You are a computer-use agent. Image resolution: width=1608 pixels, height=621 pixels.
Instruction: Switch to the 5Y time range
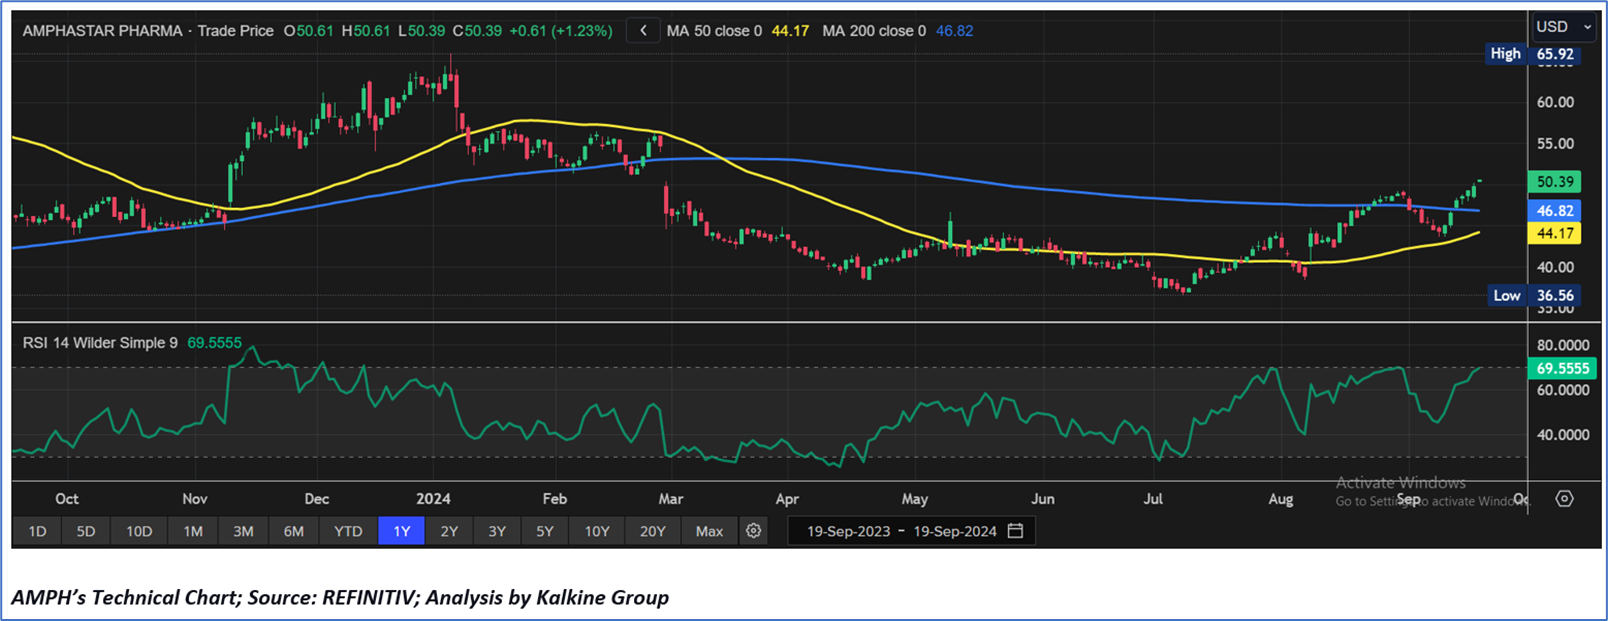click(x=544, y=531)
